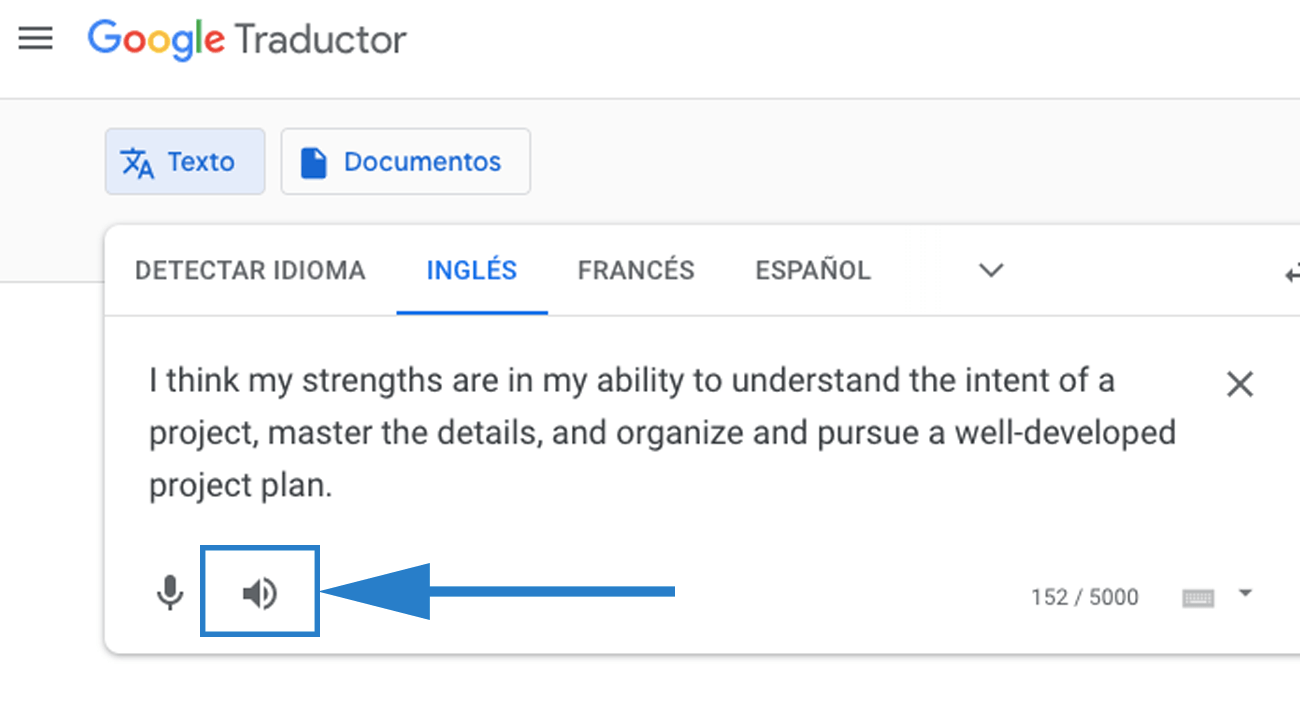1300x725 pixels.
Task: Select the Detectar idioma tab
Action: [x=250, y=270]
